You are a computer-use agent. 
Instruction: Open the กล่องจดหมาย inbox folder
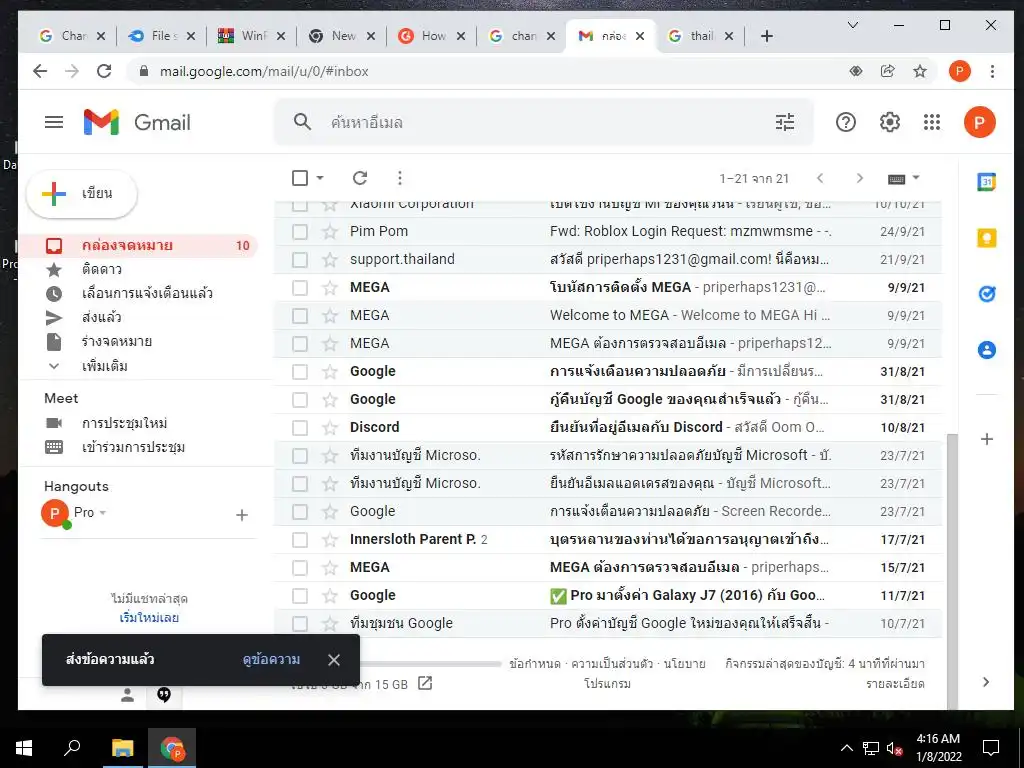coord(138,246)
